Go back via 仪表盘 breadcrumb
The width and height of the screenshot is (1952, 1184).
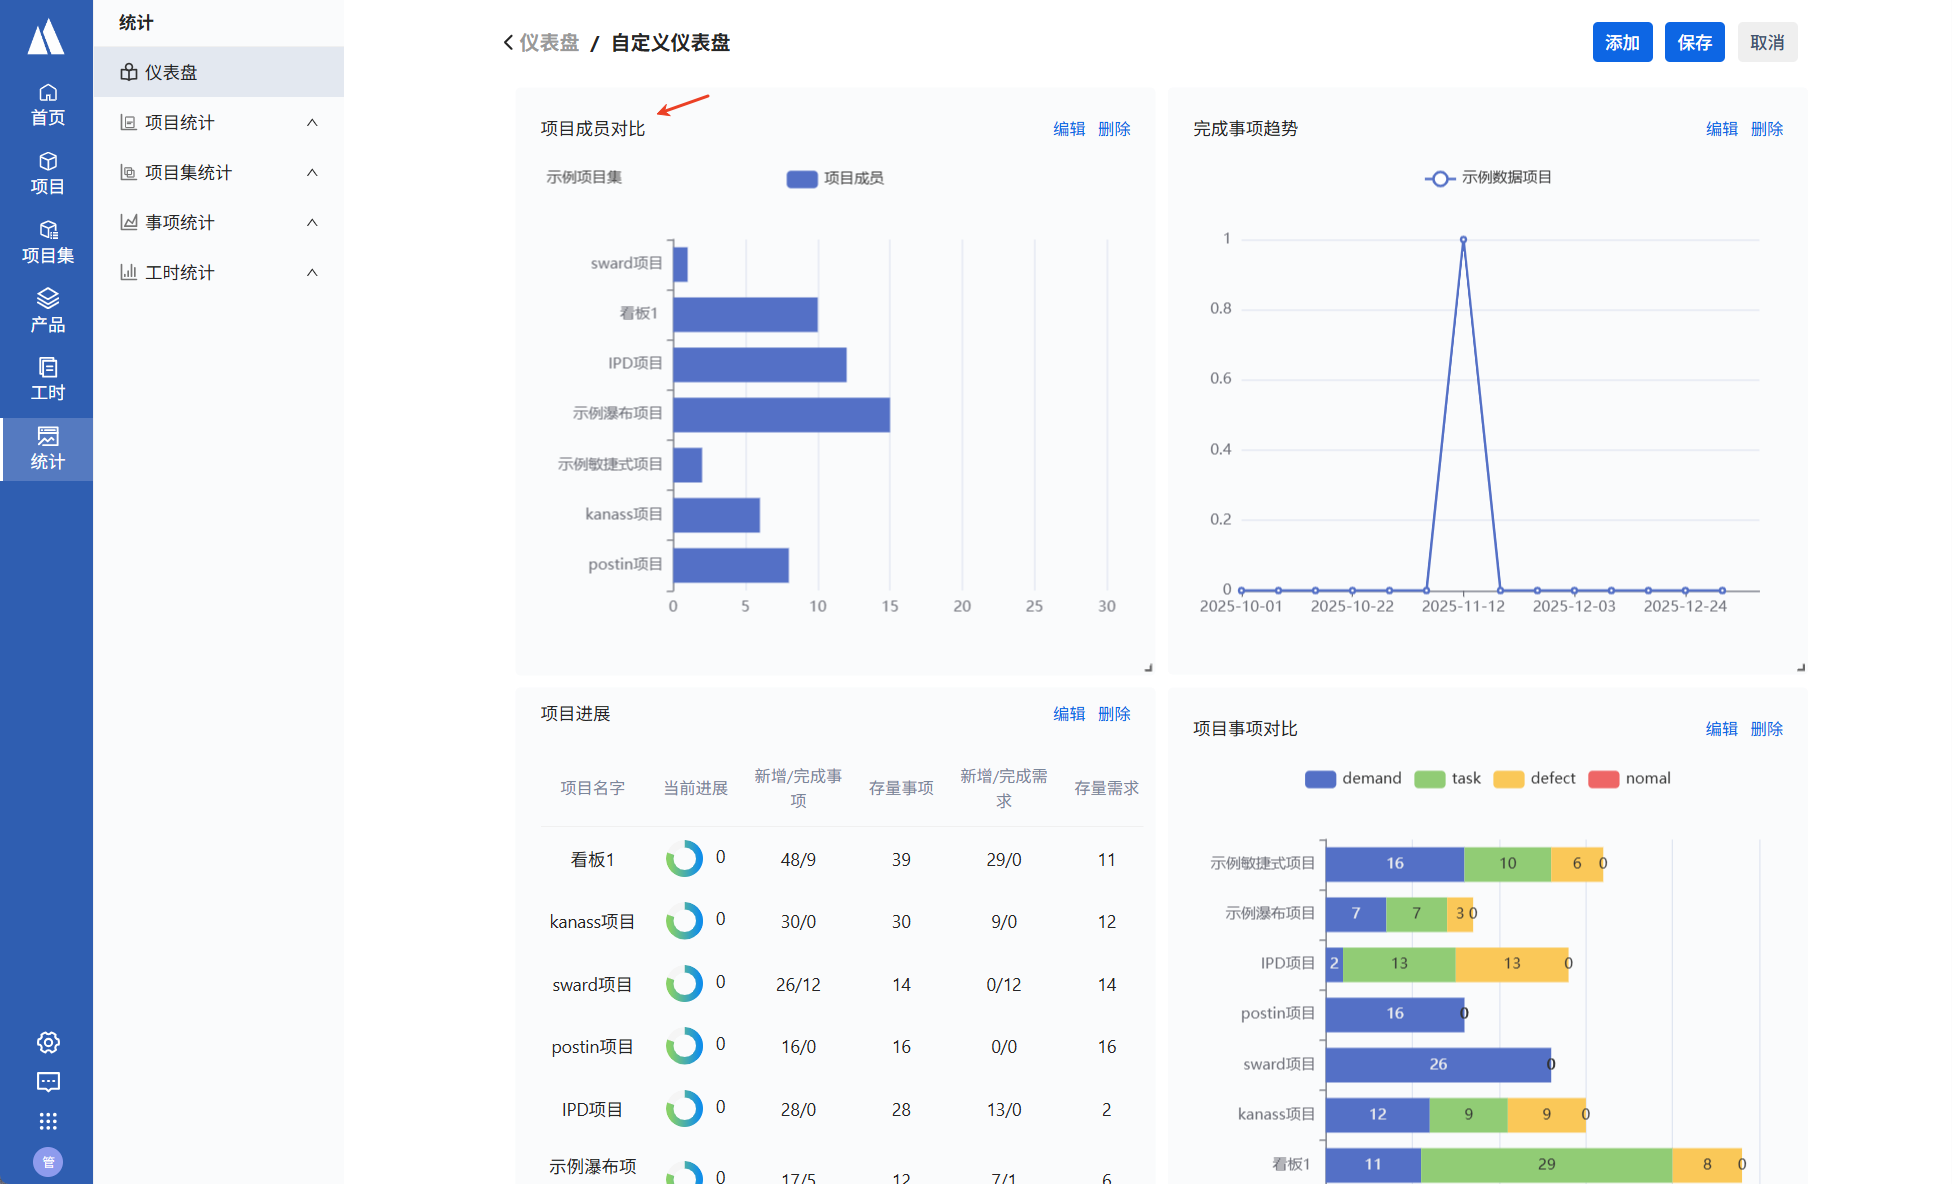[548, 43]
